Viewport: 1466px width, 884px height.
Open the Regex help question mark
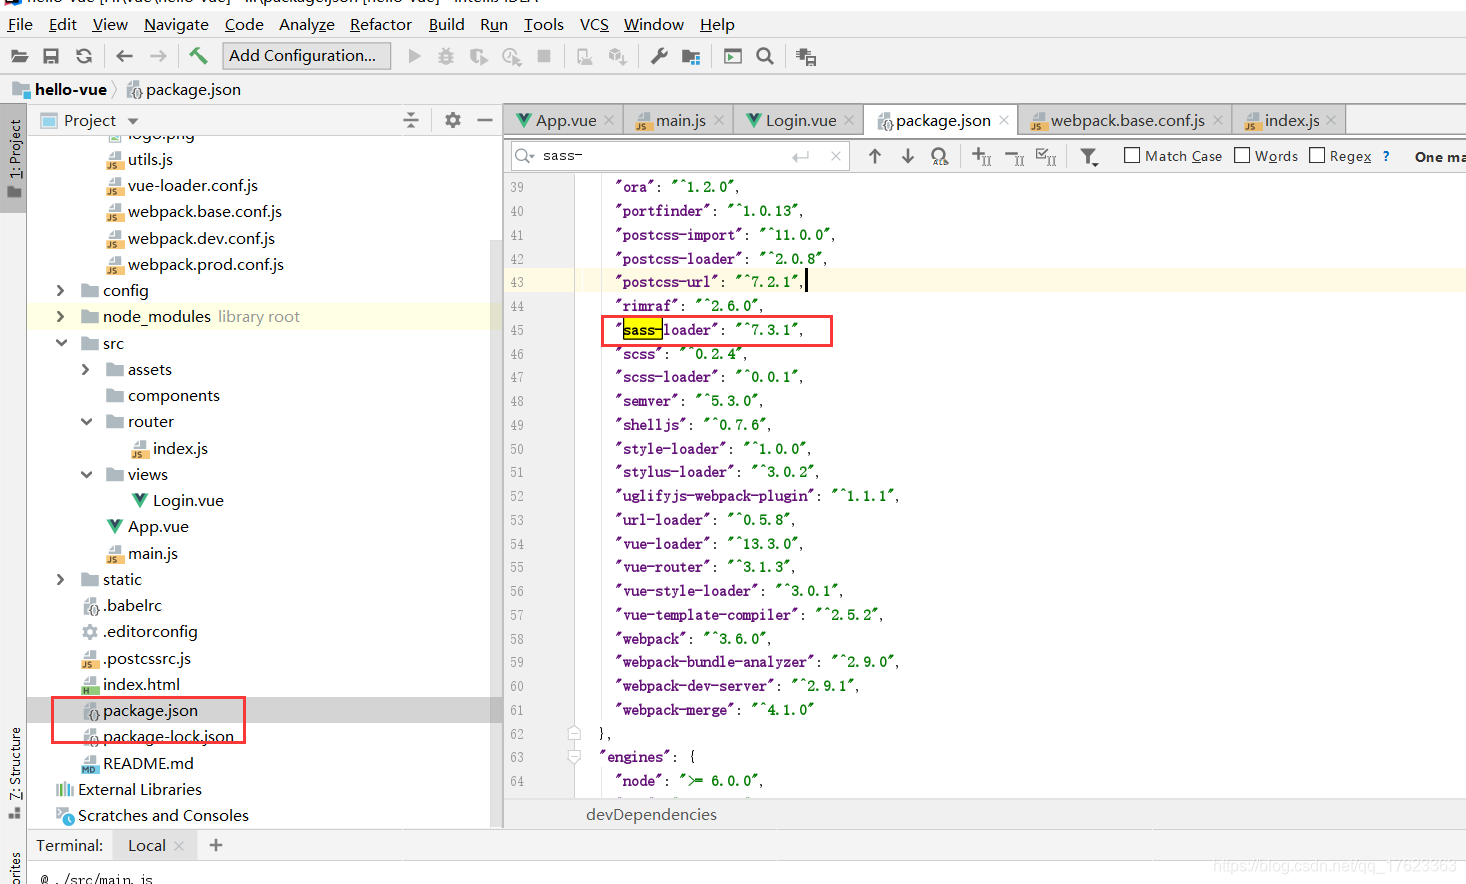pos(1386,156)
